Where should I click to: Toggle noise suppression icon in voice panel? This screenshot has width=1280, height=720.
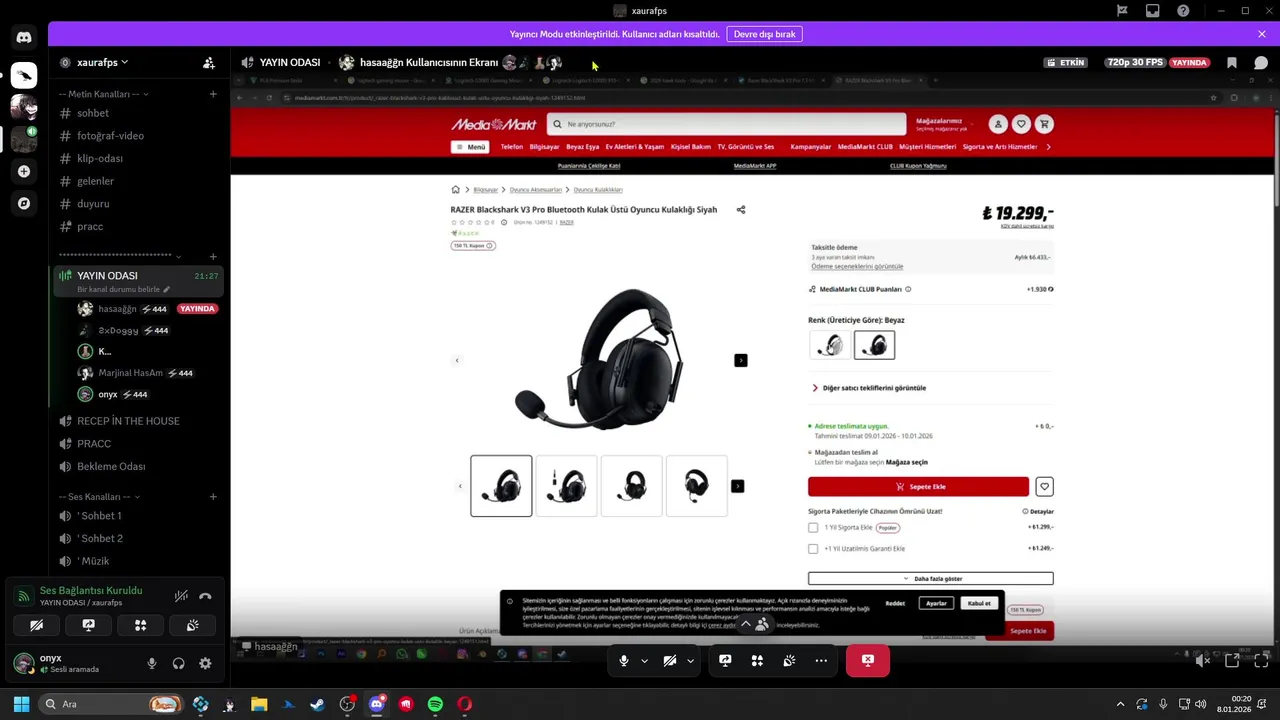click(181, 596)
